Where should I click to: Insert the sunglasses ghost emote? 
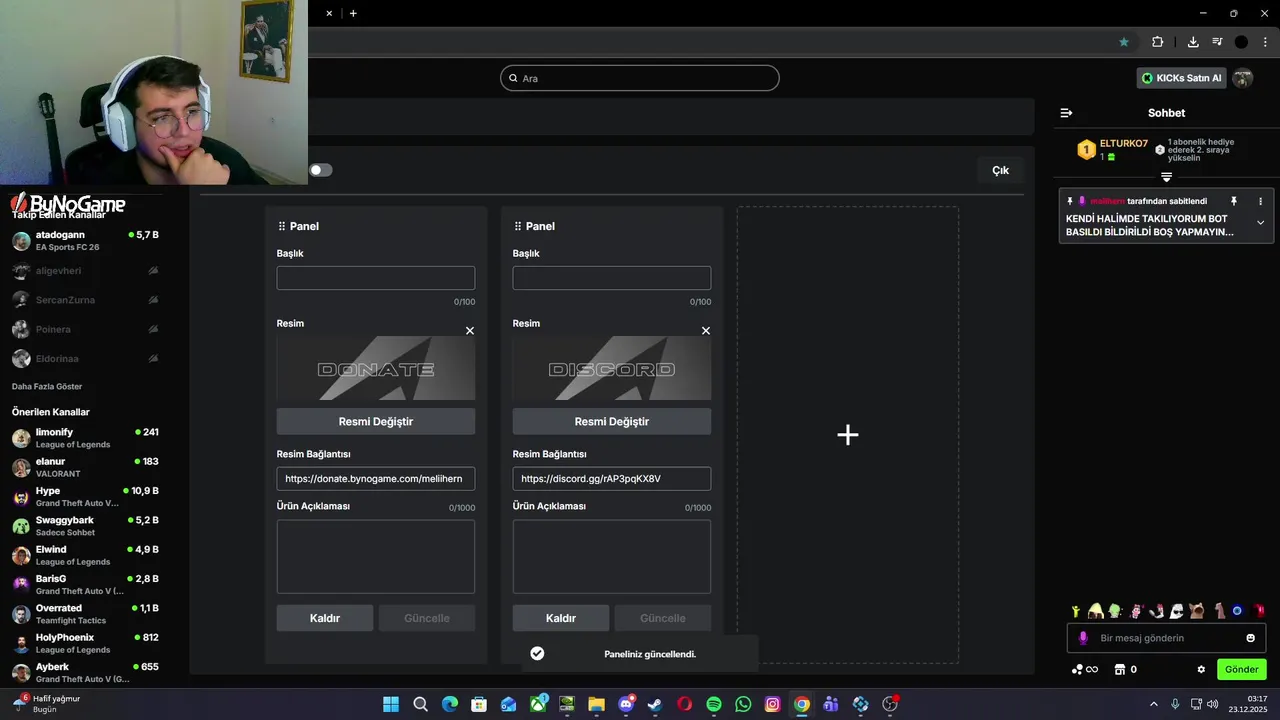[1177, 610]
